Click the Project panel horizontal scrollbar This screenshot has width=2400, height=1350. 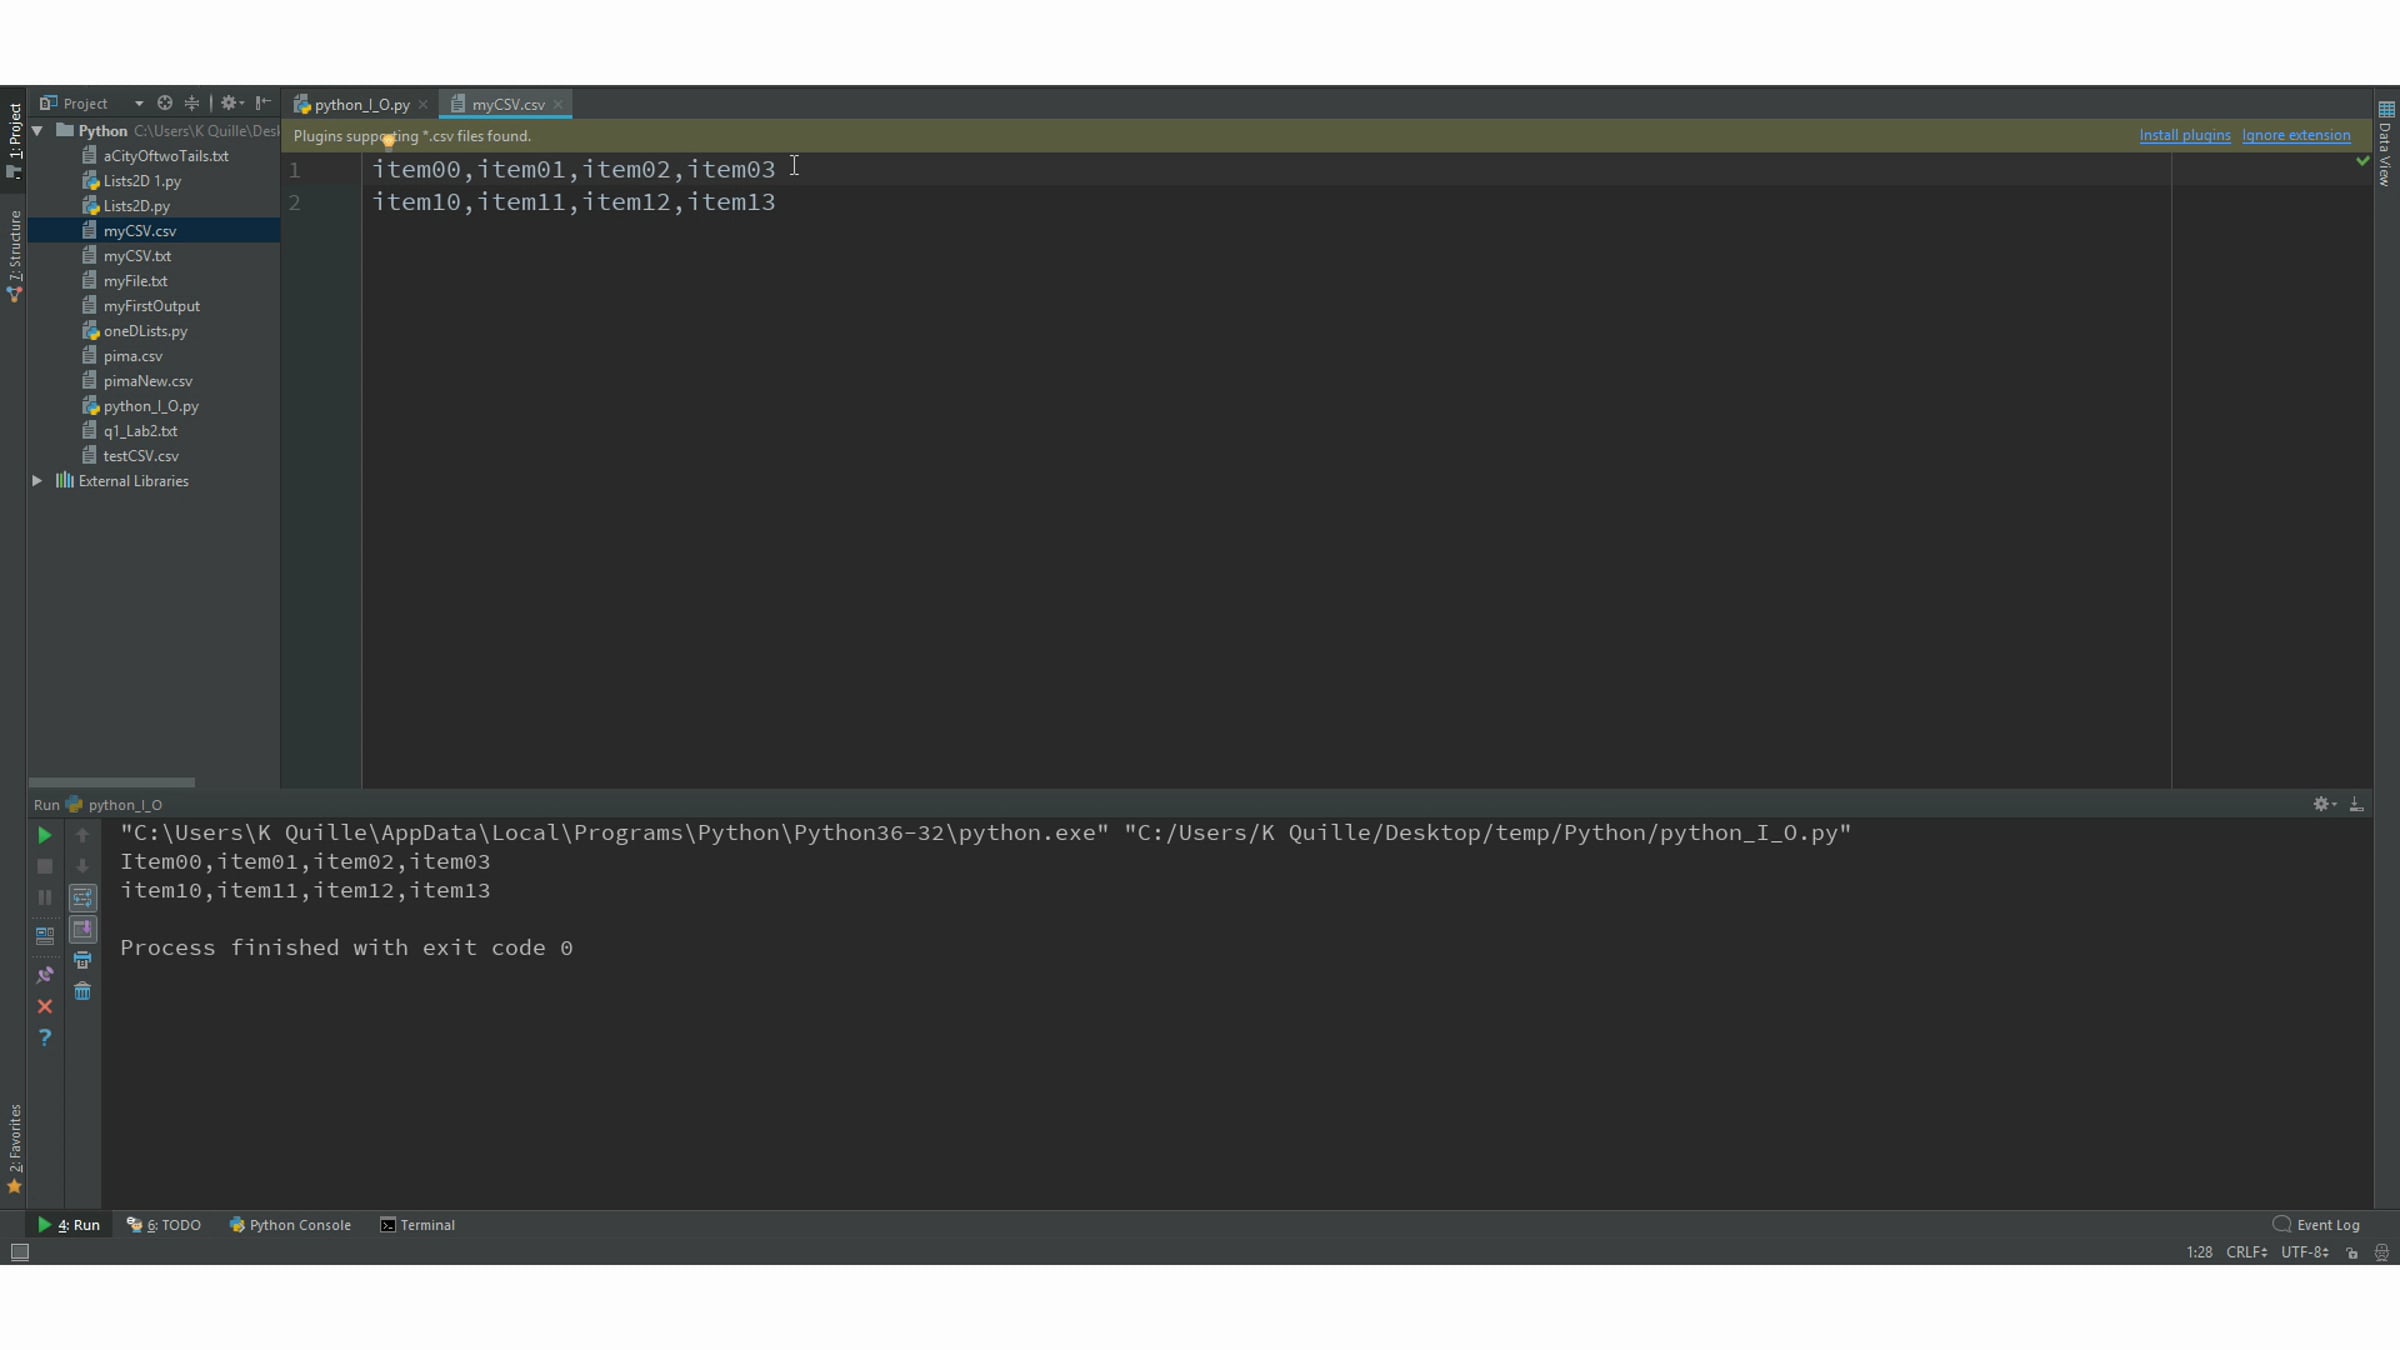[112, 782]
